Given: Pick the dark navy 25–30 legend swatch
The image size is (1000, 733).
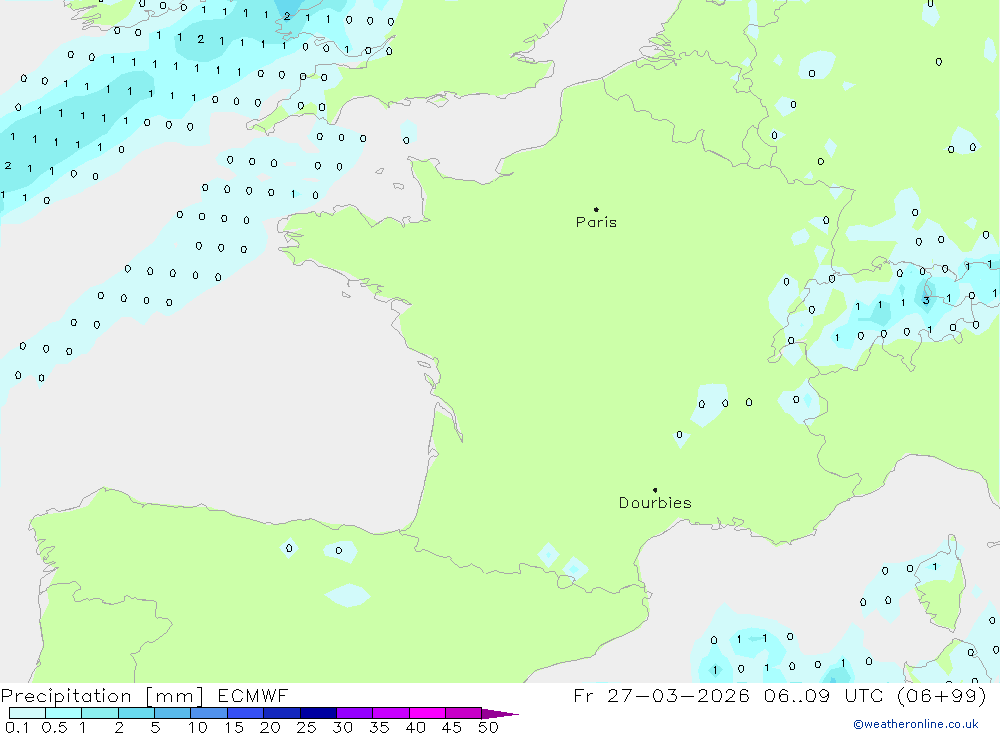Looking at the screenshot, I should point(318,713).
